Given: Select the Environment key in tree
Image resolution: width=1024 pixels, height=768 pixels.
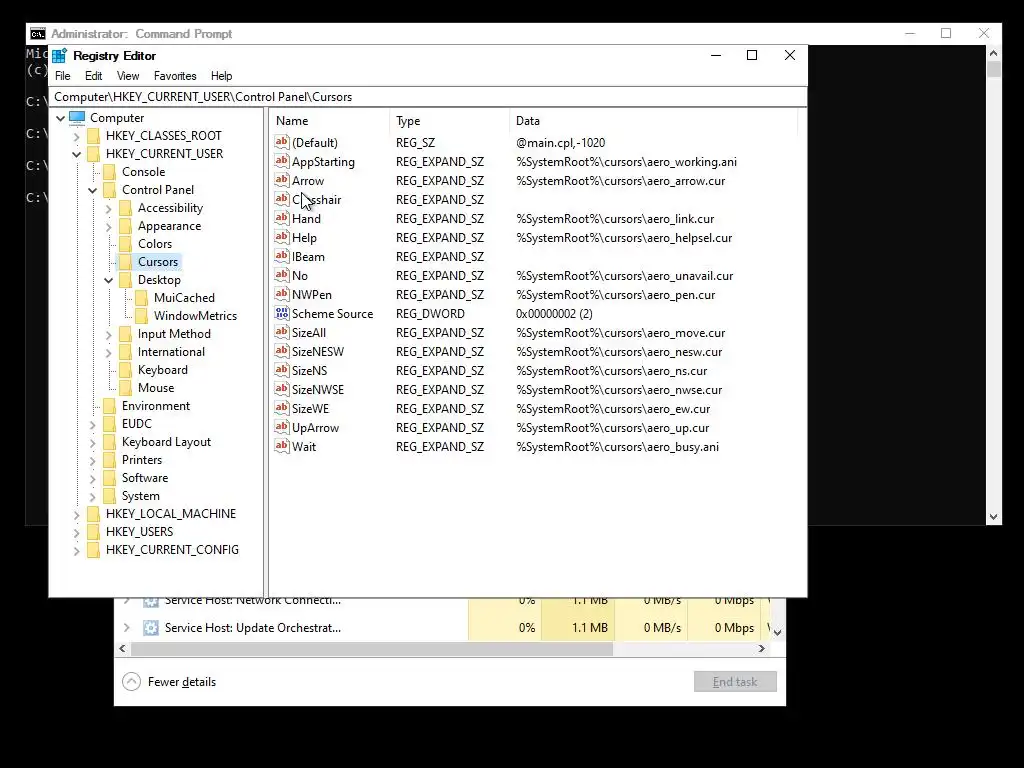Looking at the screenshot, I should (x=156, y=406).
